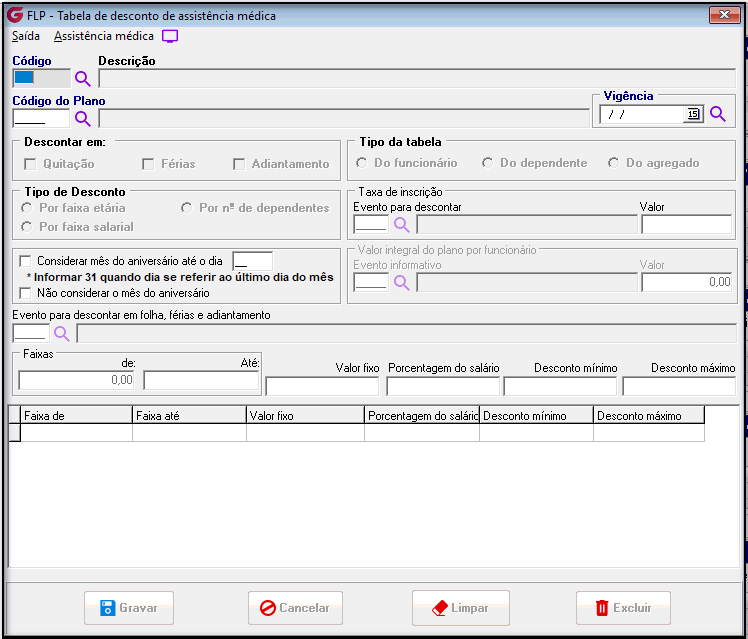Choose Por nº de dependentes
Image resolution: width=748 pixels, height=639 pixels.
pos(187,208)
